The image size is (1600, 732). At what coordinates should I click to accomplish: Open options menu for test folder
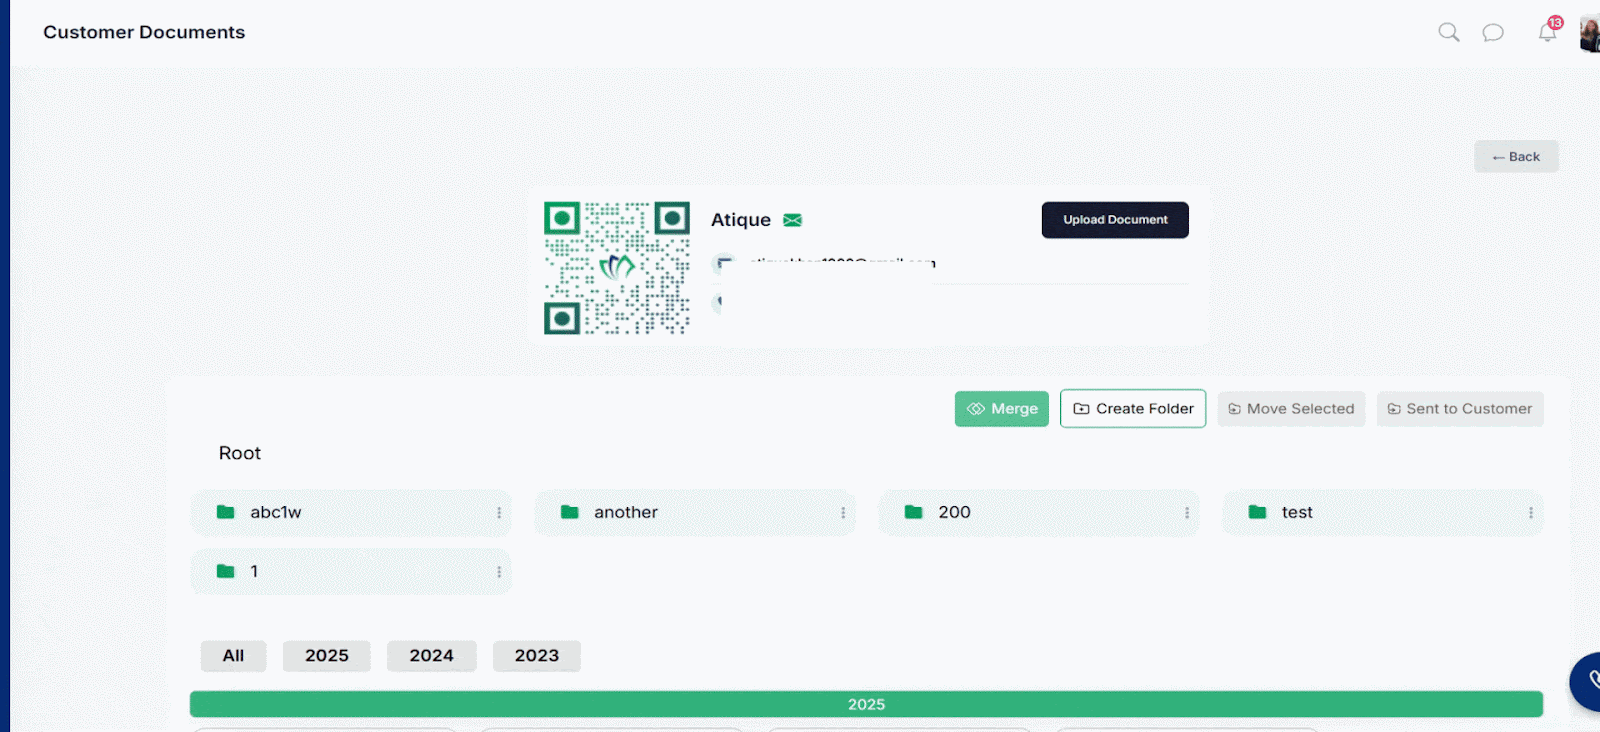pos(1531,513)
